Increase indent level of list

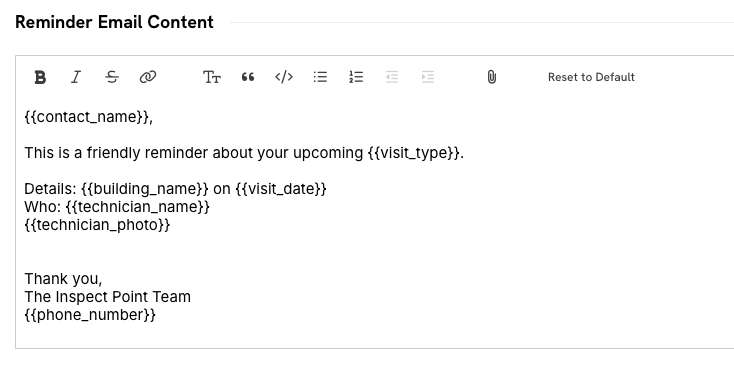[x=428, y=77]
